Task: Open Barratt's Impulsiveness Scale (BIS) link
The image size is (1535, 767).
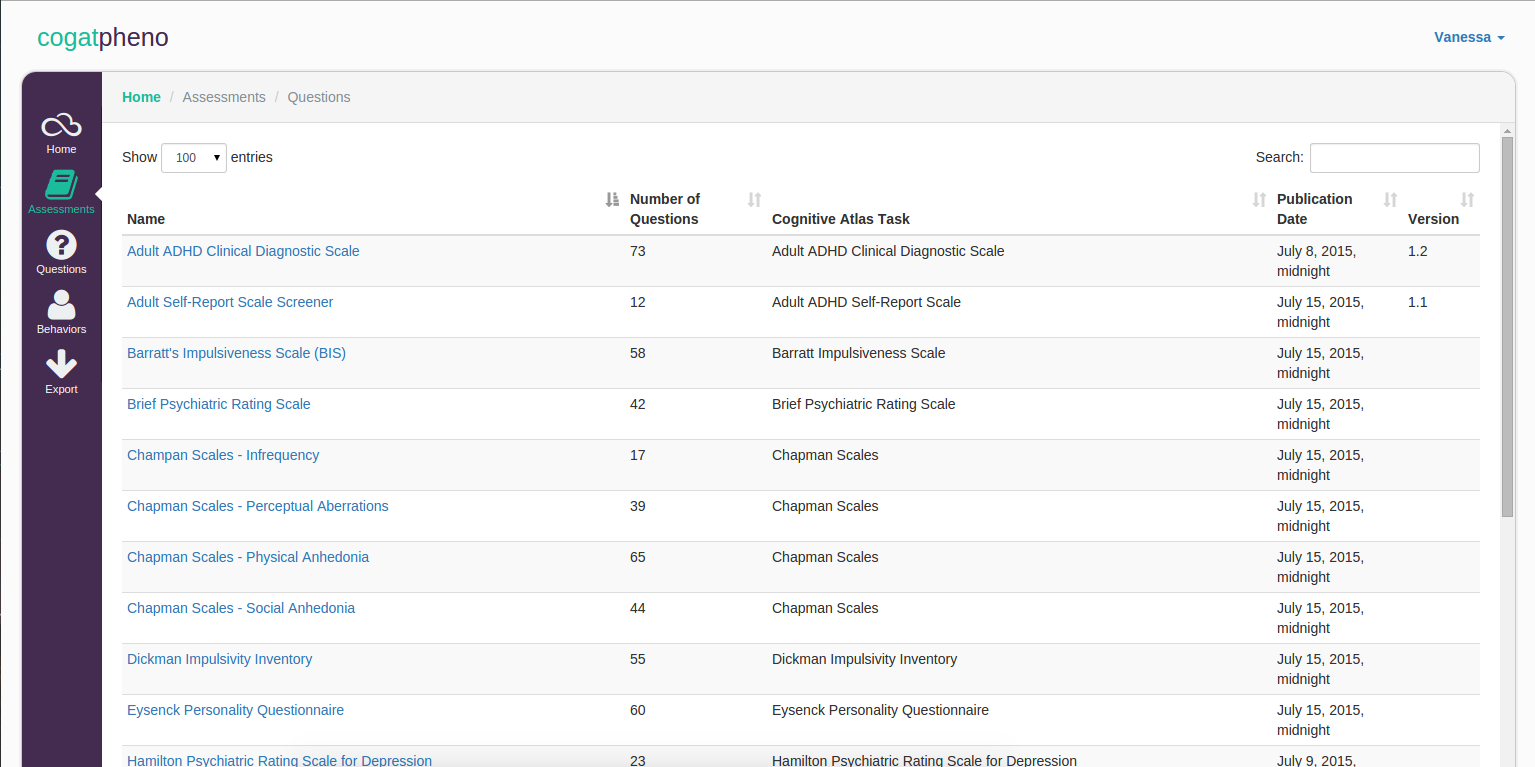Action: click(236, 353)
